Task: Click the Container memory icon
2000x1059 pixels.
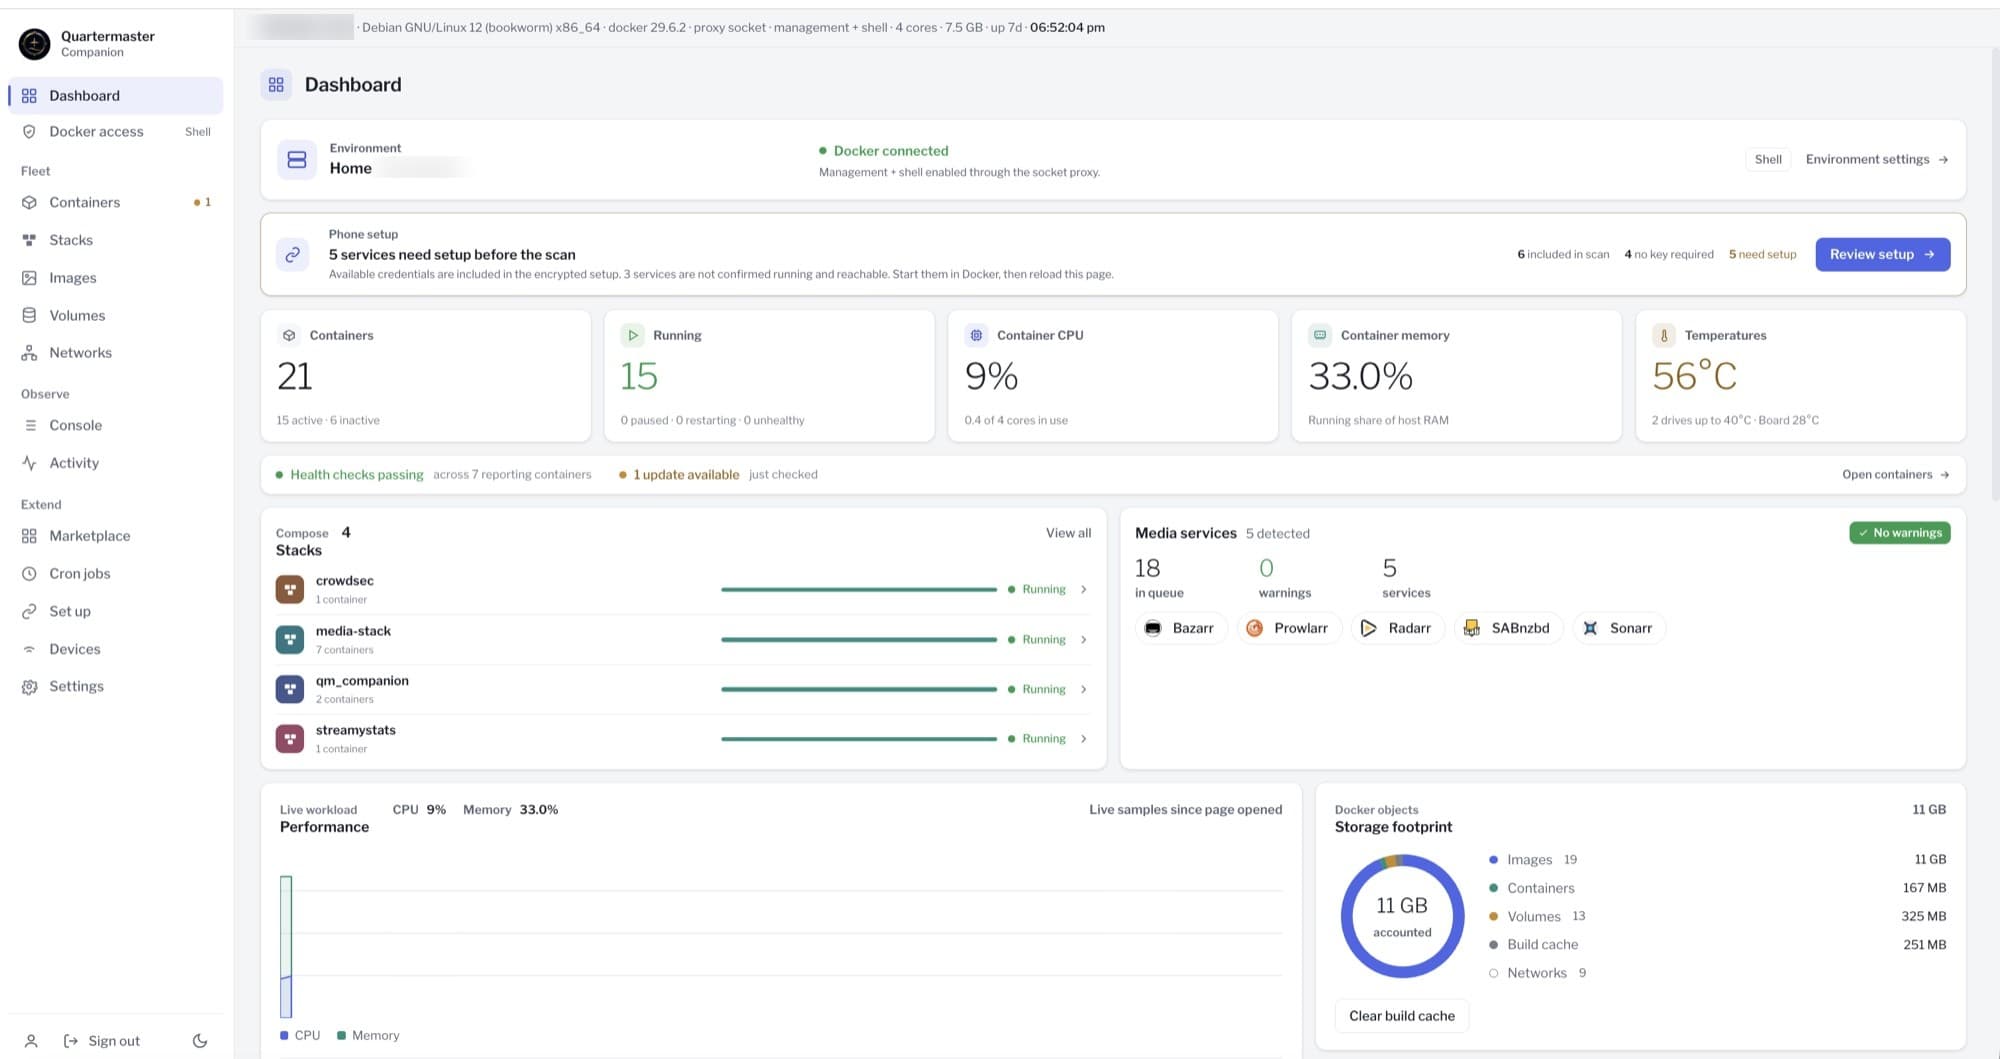Action: coord(1320,335)
